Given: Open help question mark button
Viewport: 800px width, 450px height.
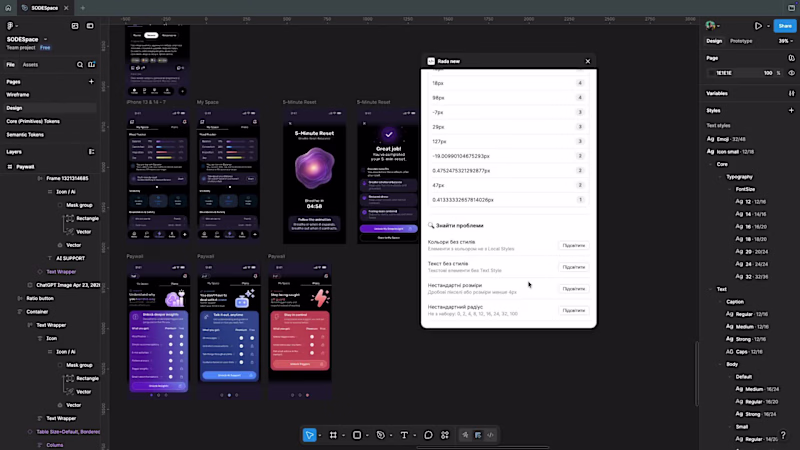Looking at the screenshot, I should pyautogui.click(x=783, y=435).
